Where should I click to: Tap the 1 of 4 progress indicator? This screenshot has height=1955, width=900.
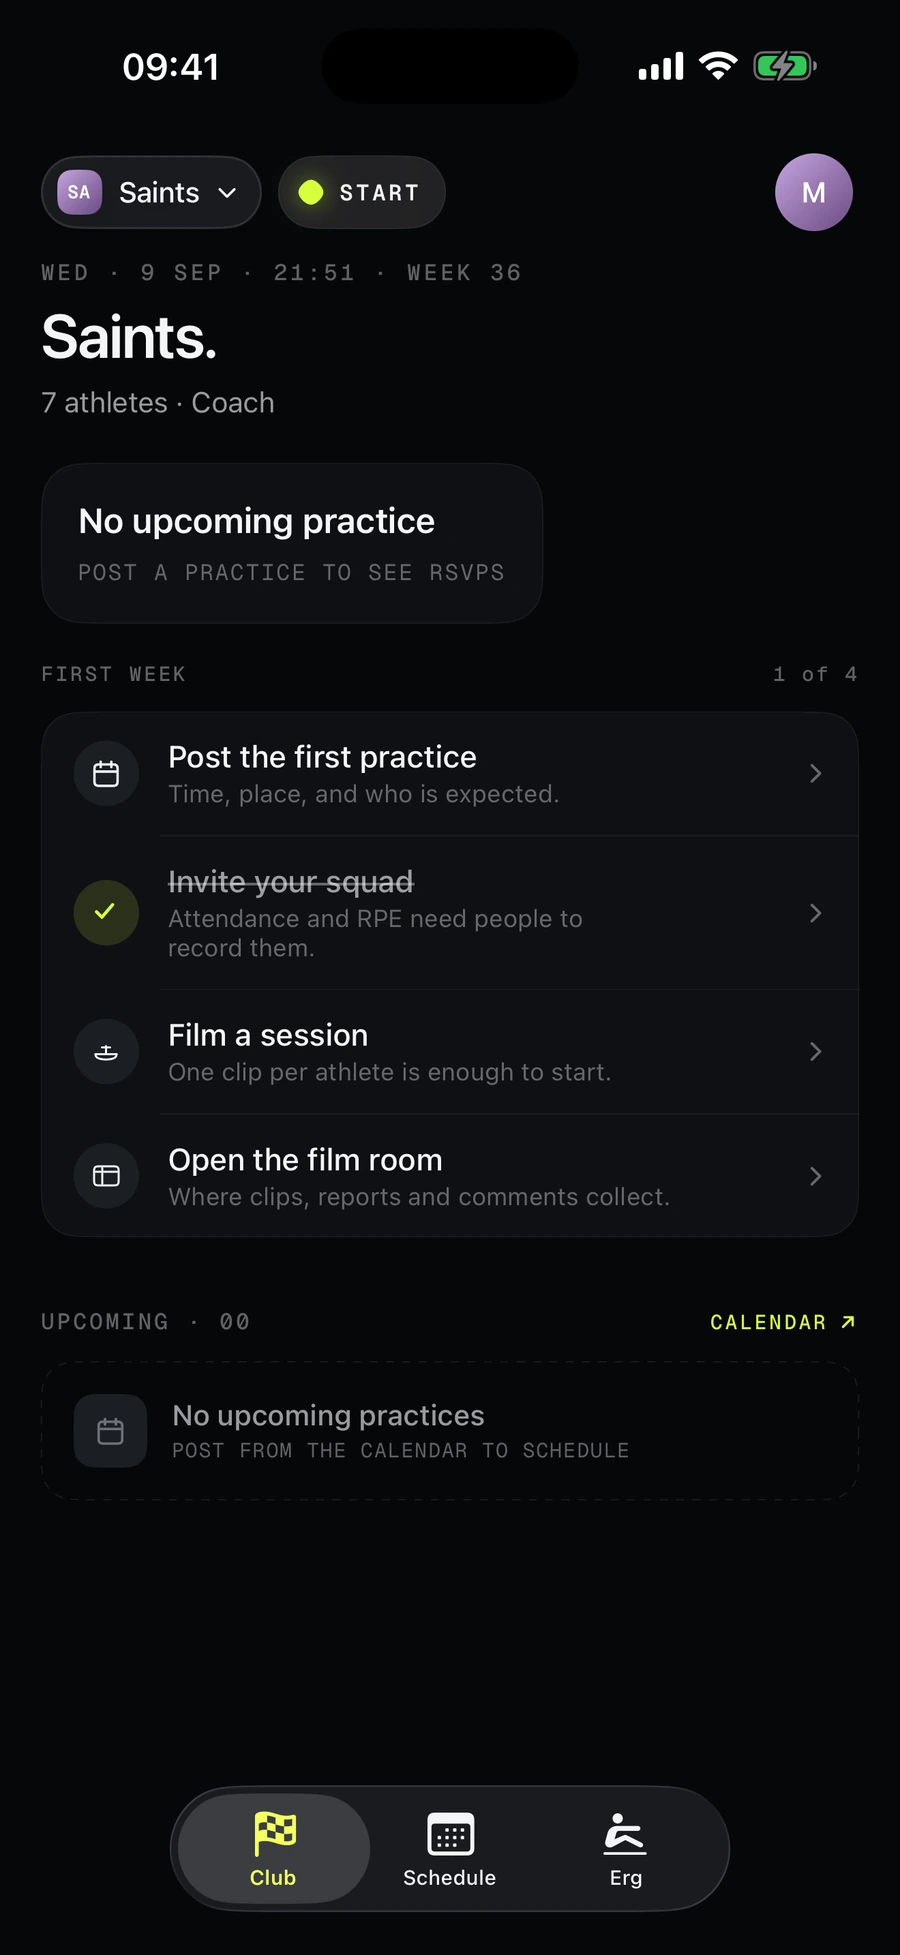pos(815,674)
